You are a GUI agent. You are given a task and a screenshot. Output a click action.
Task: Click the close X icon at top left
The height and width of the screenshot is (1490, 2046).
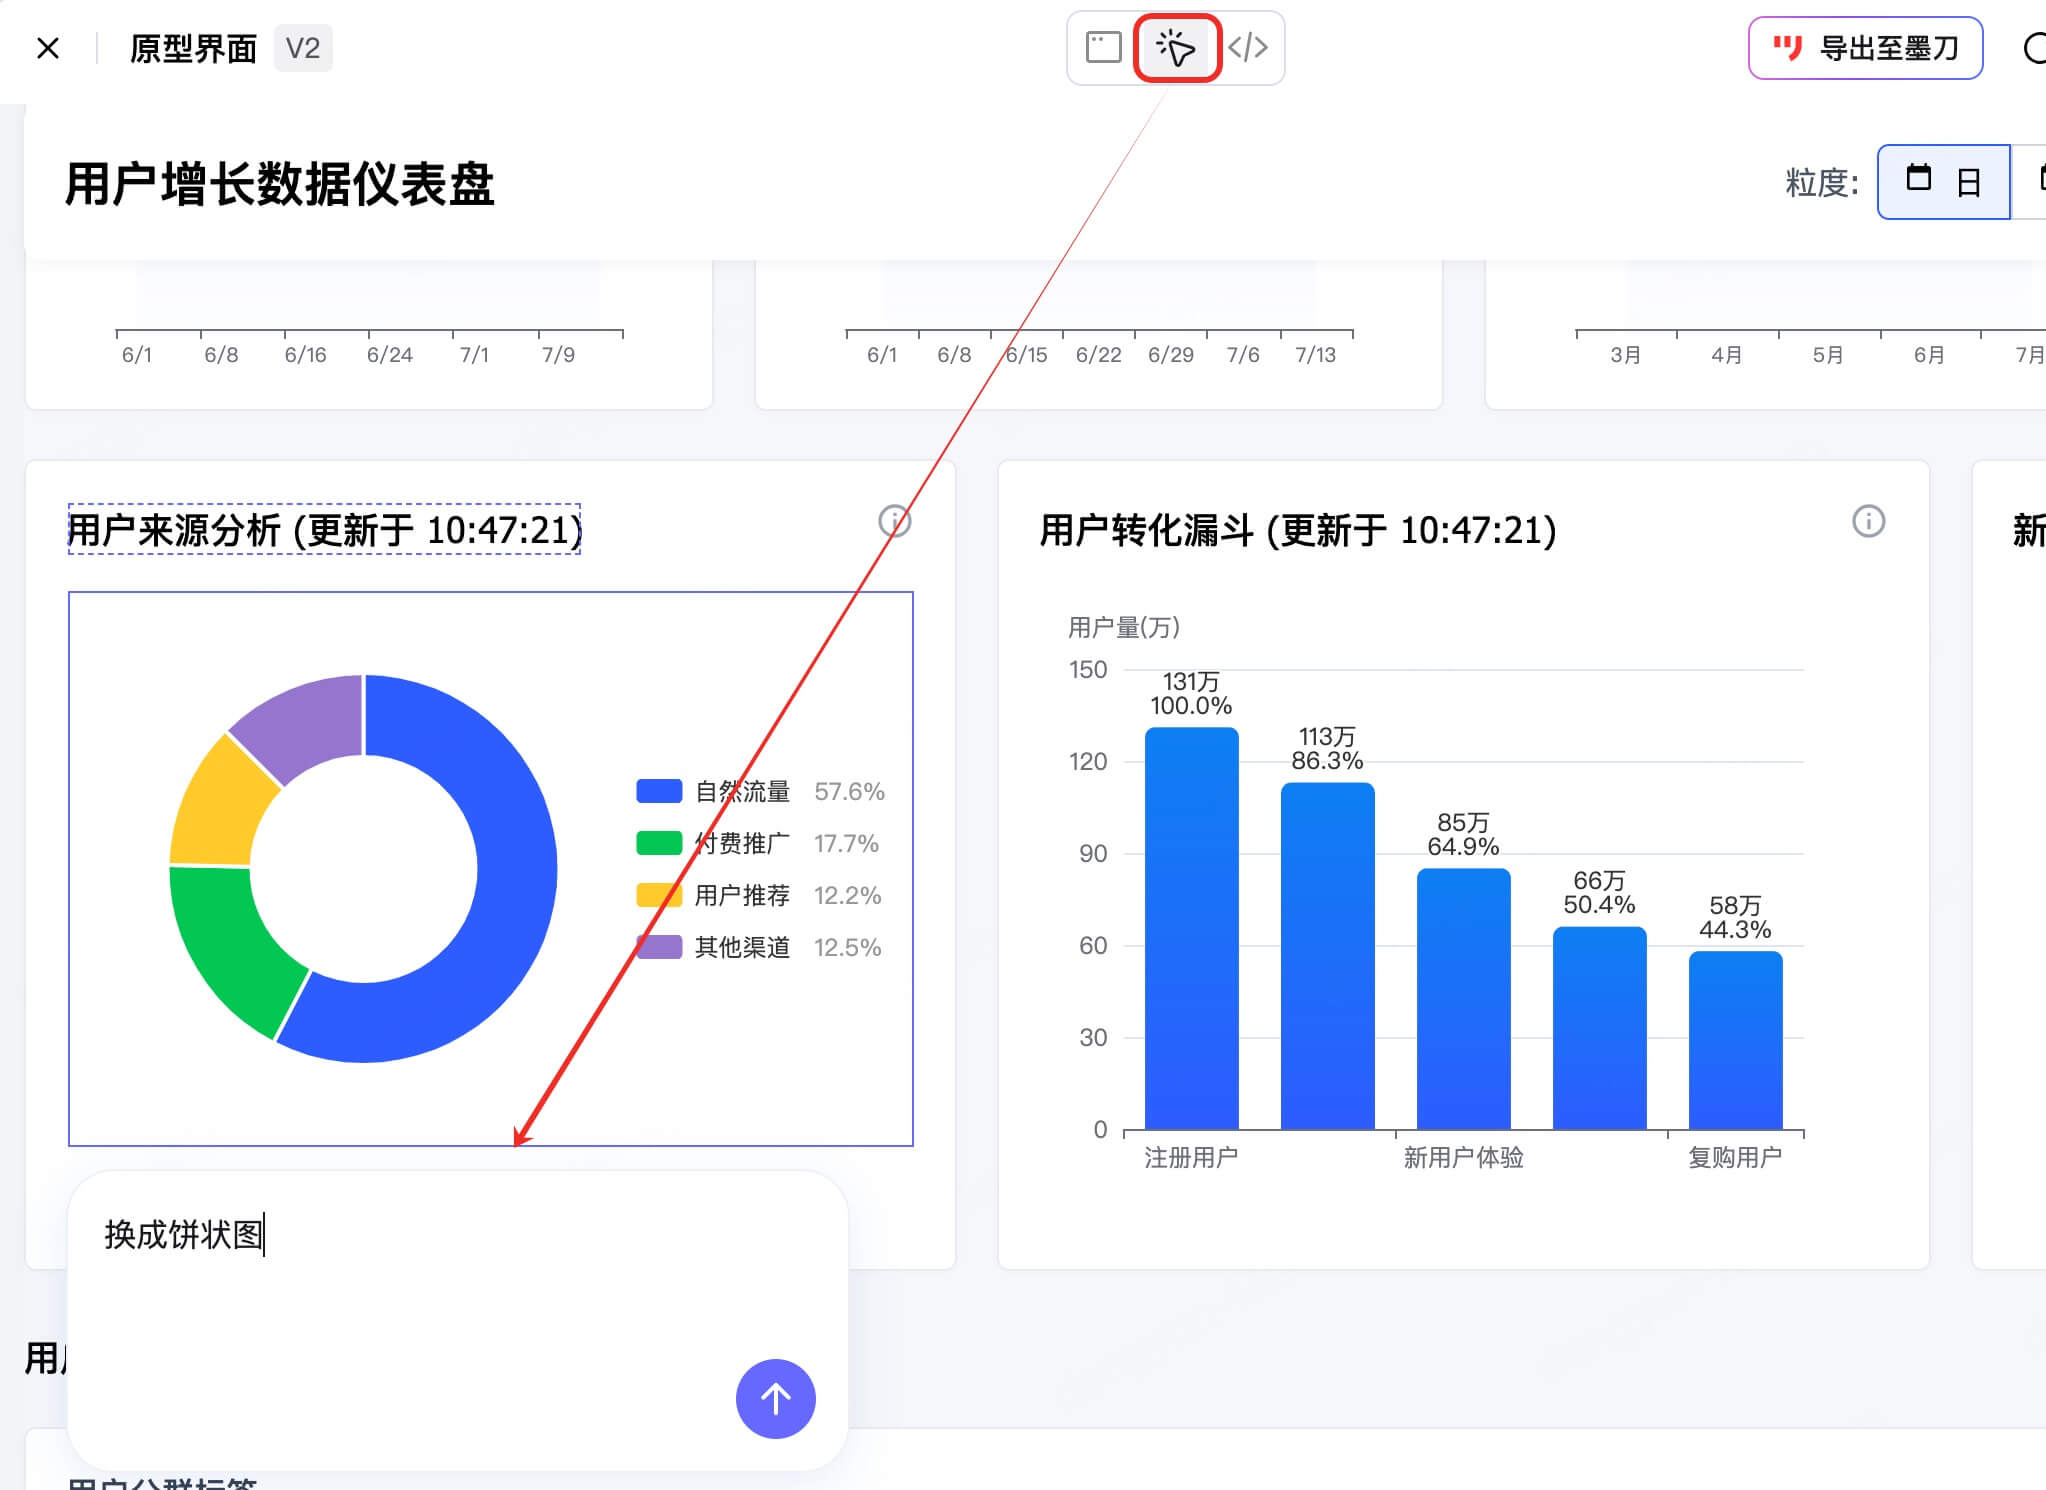tap(47, 48)
